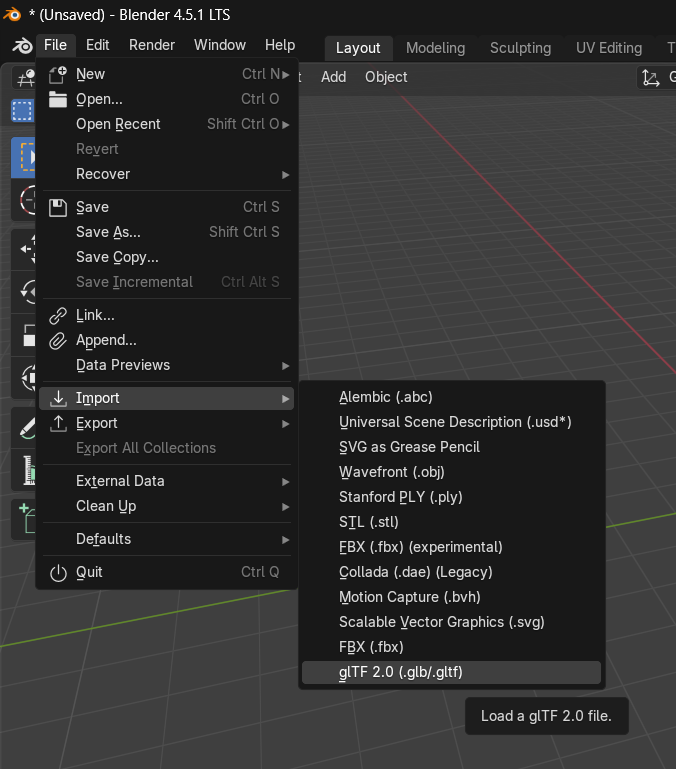This screenshot has height=769, width=676.
Task: Click the Import menu entry
Action: (x=167, y=398)
